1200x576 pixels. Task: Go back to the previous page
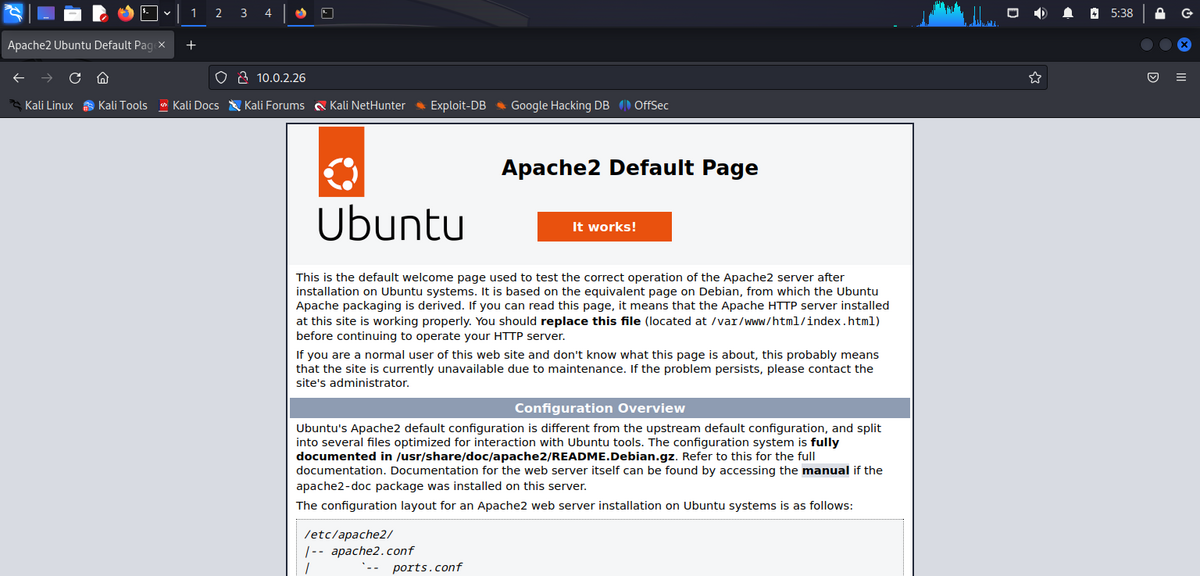click(19, 77)
